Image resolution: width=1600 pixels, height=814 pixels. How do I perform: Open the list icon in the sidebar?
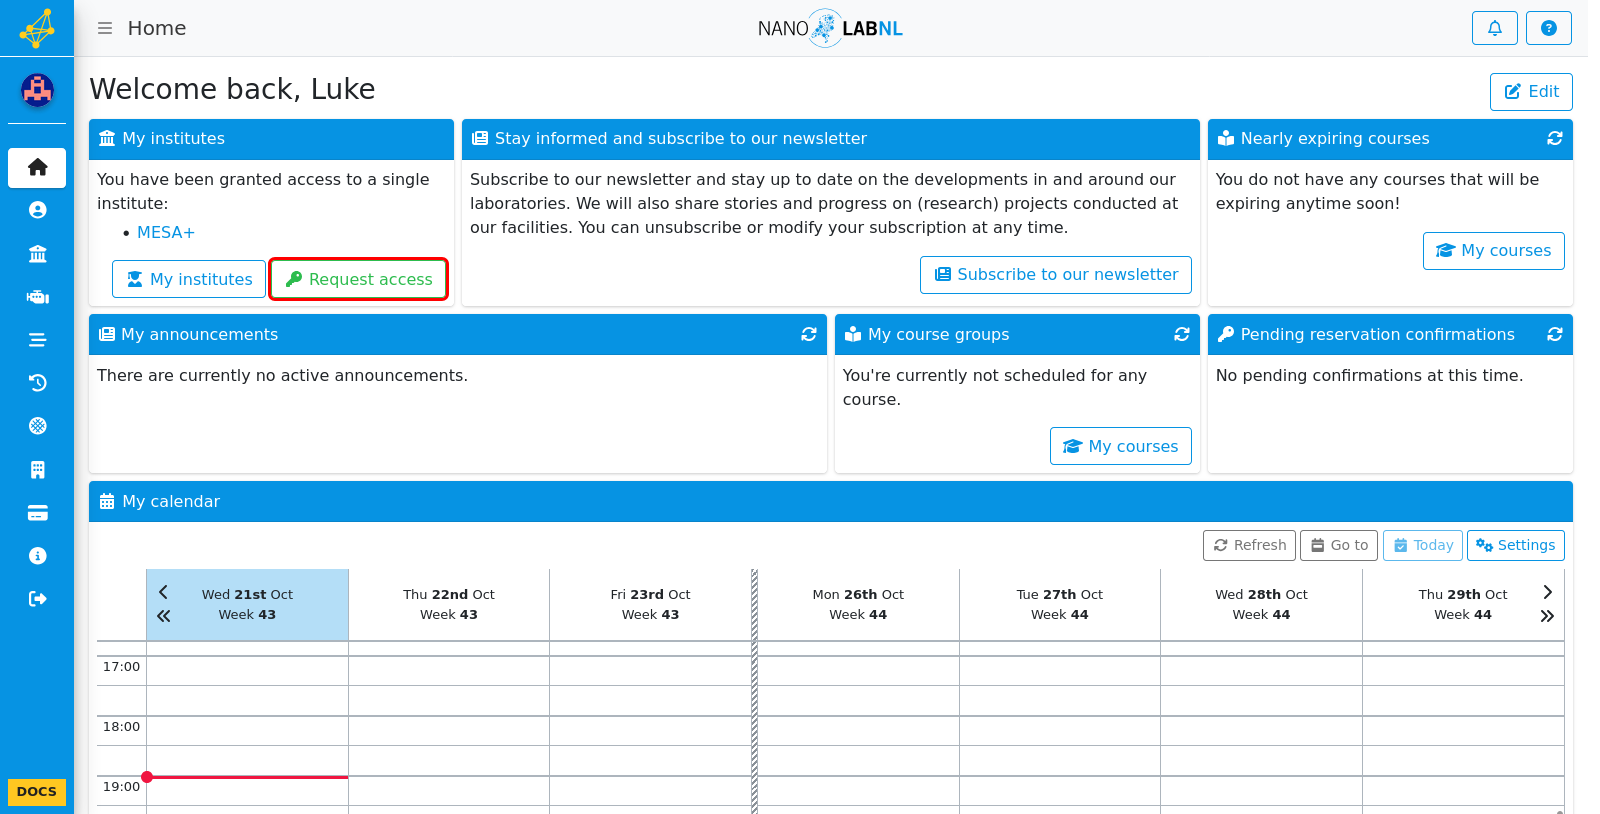pyautogui.click(x=37, y=340)
